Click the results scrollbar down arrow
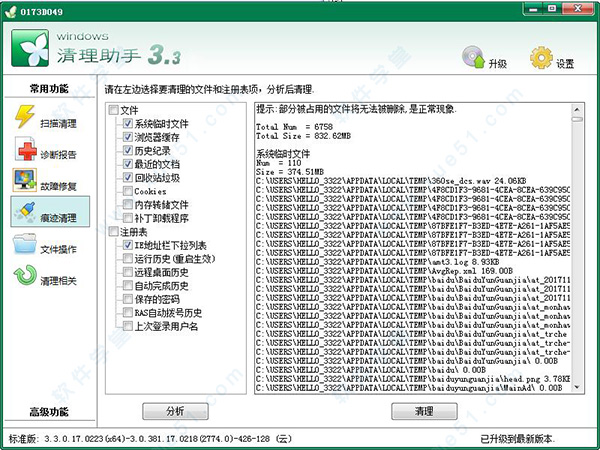This screenshot has width=600, height=450. 577,387
